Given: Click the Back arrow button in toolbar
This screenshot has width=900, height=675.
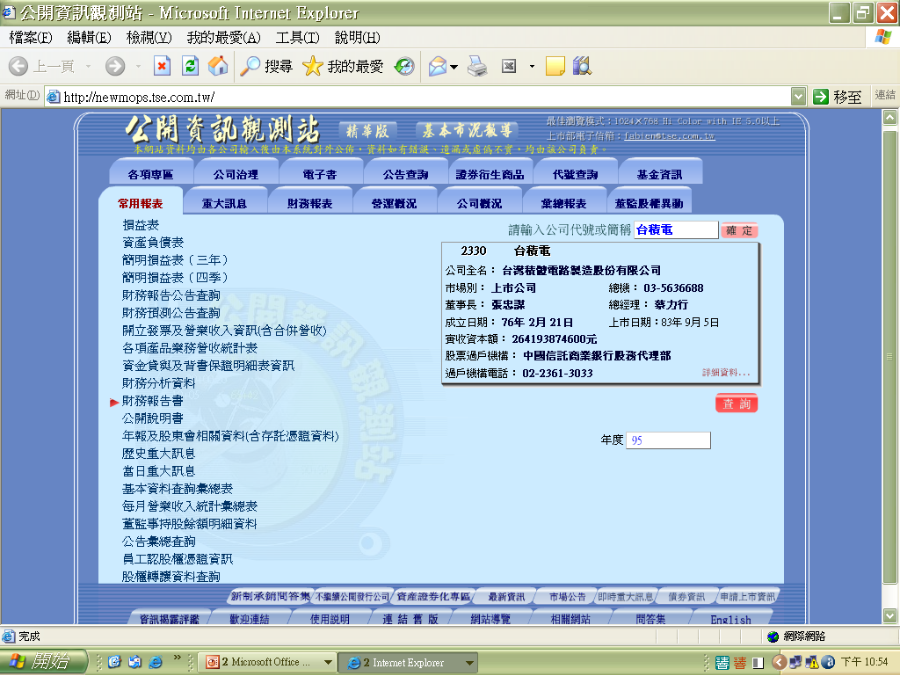Looking at the screenshot, I should coord(18,67).
